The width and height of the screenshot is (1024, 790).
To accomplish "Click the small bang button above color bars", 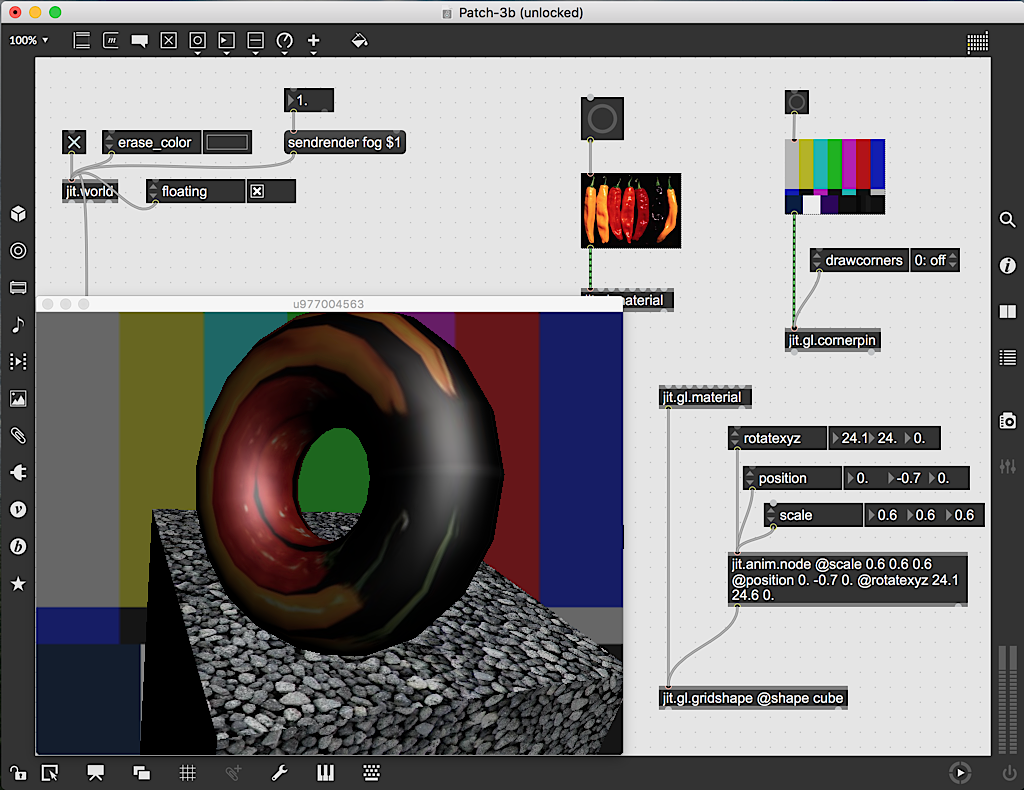I will pos(797,102).
